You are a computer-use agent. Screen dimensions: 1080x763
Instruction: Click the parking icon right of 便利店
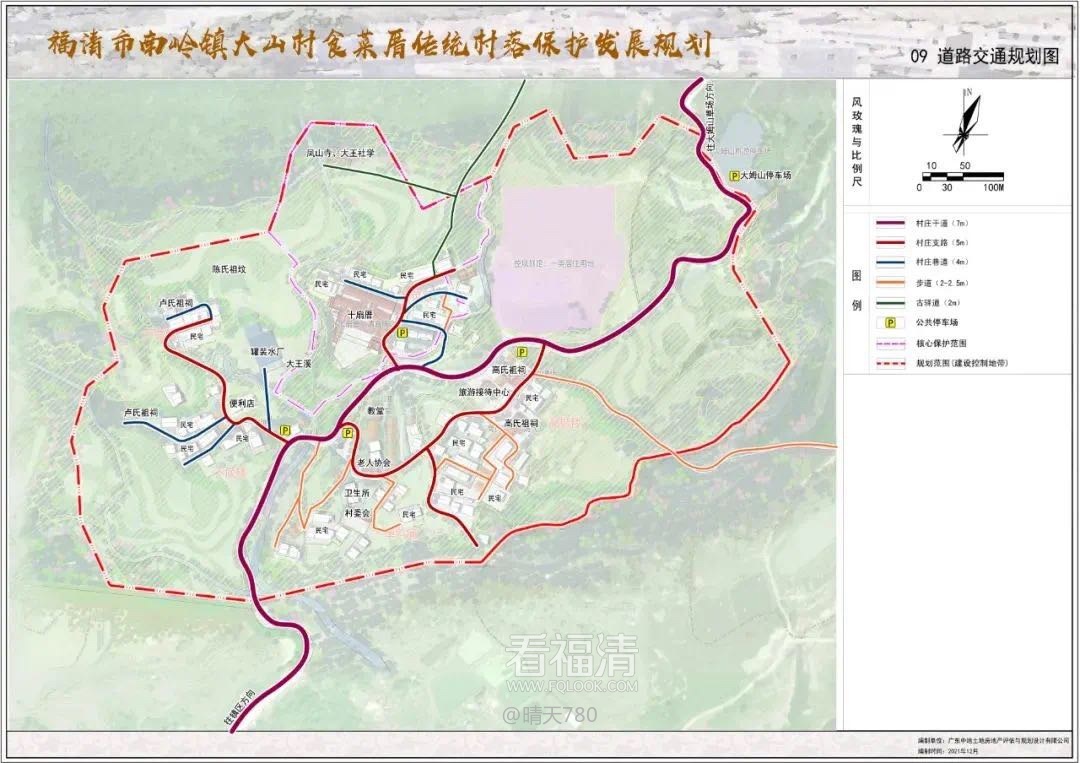[x=285, y=429]
